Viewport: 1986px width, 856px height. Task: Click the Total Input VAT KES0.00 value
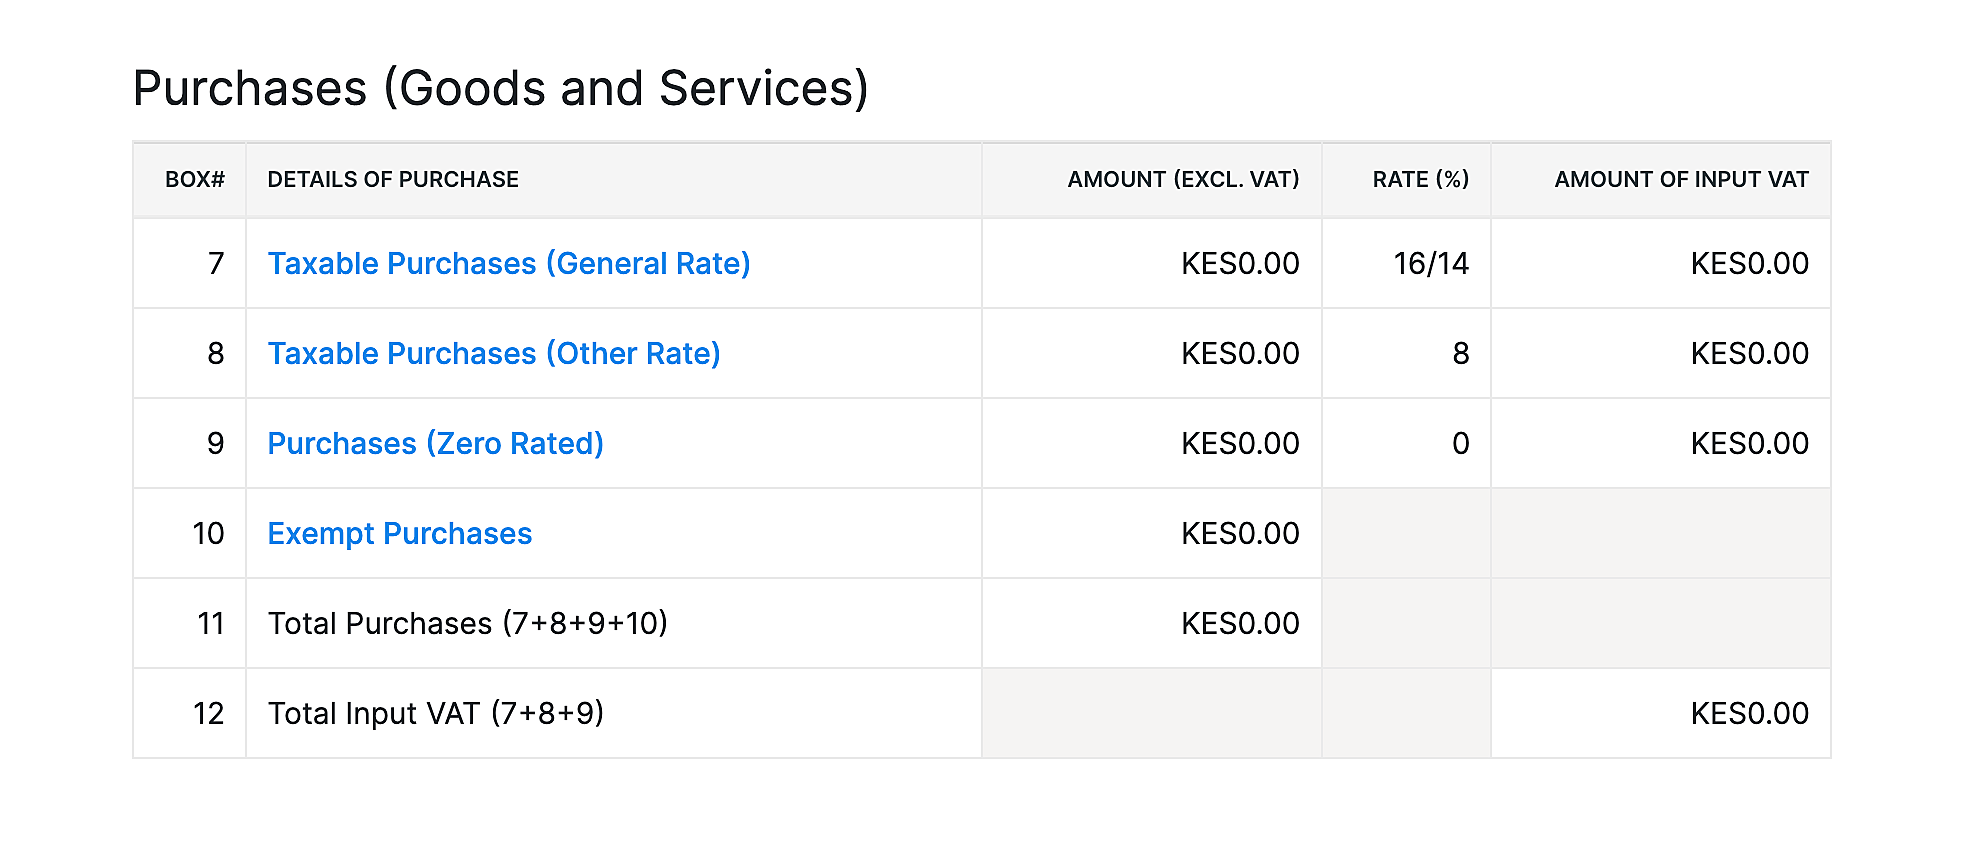coord(1748,713)
